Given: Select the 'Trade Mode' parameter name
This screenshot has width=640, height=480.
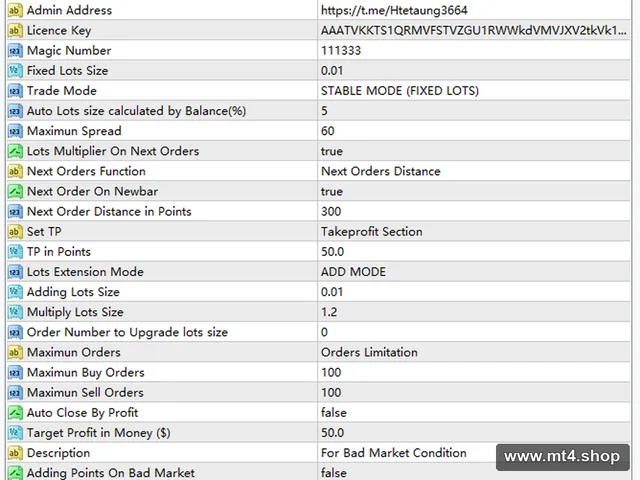Looking at the screenshot, I should tap(62, 91).
